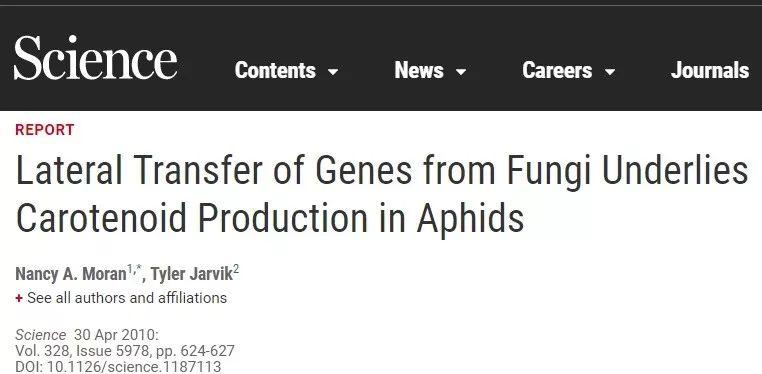Click the plus icon beside author affiliations
The height and width of the screenshot is (374, 762).
pos(19,298)
